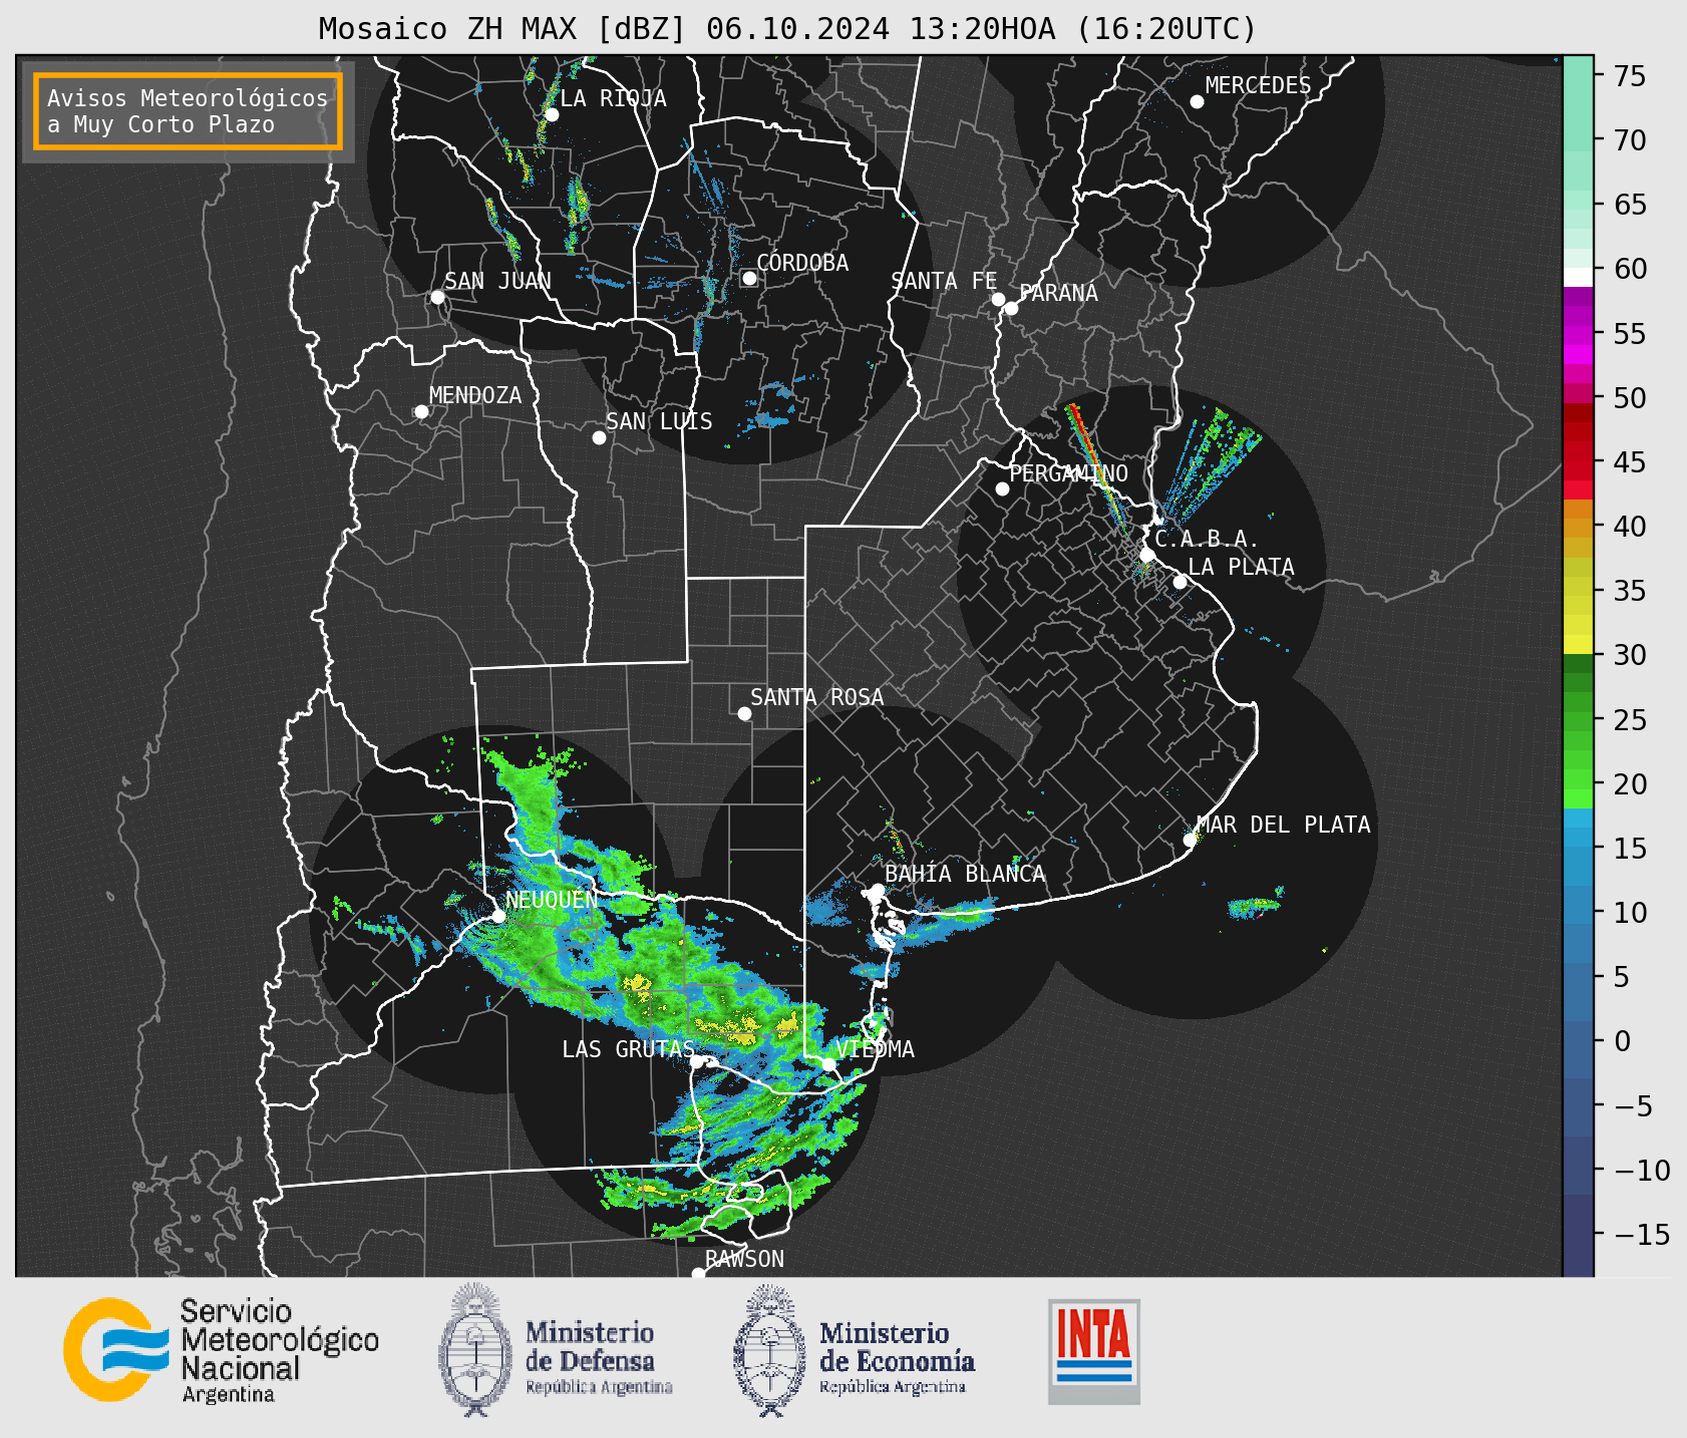Viewport: 1687px width, 1438px height.
Task: Click the 75 label on the dBZ scale
Action: pos(1629,76)
